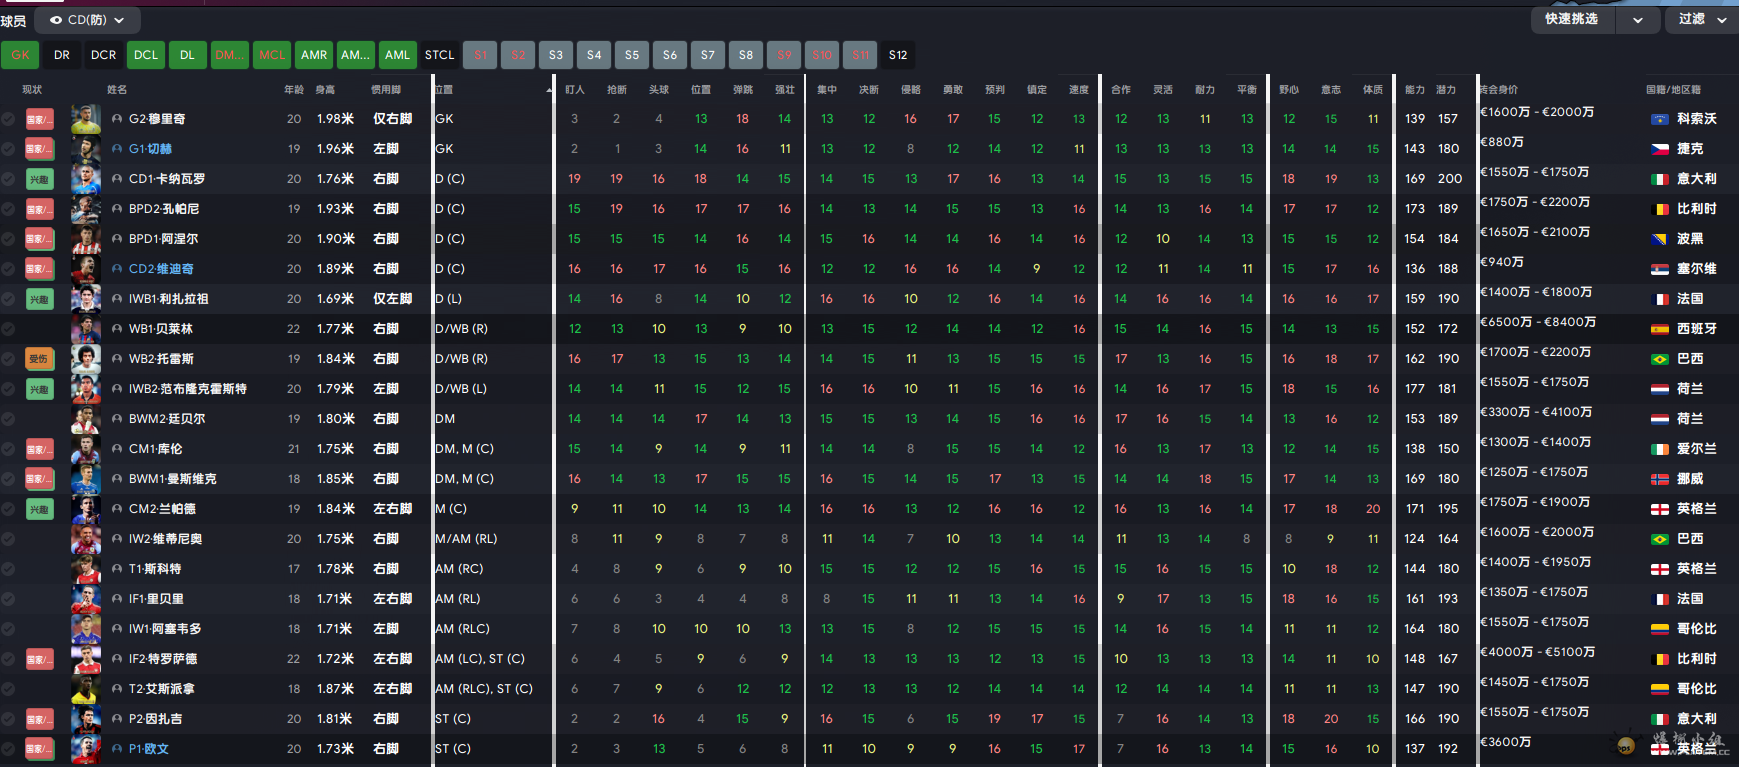1739x767 pixels.
Task: Tick the selection circle for IW2·维蒂尼奥
Action: 8,539
